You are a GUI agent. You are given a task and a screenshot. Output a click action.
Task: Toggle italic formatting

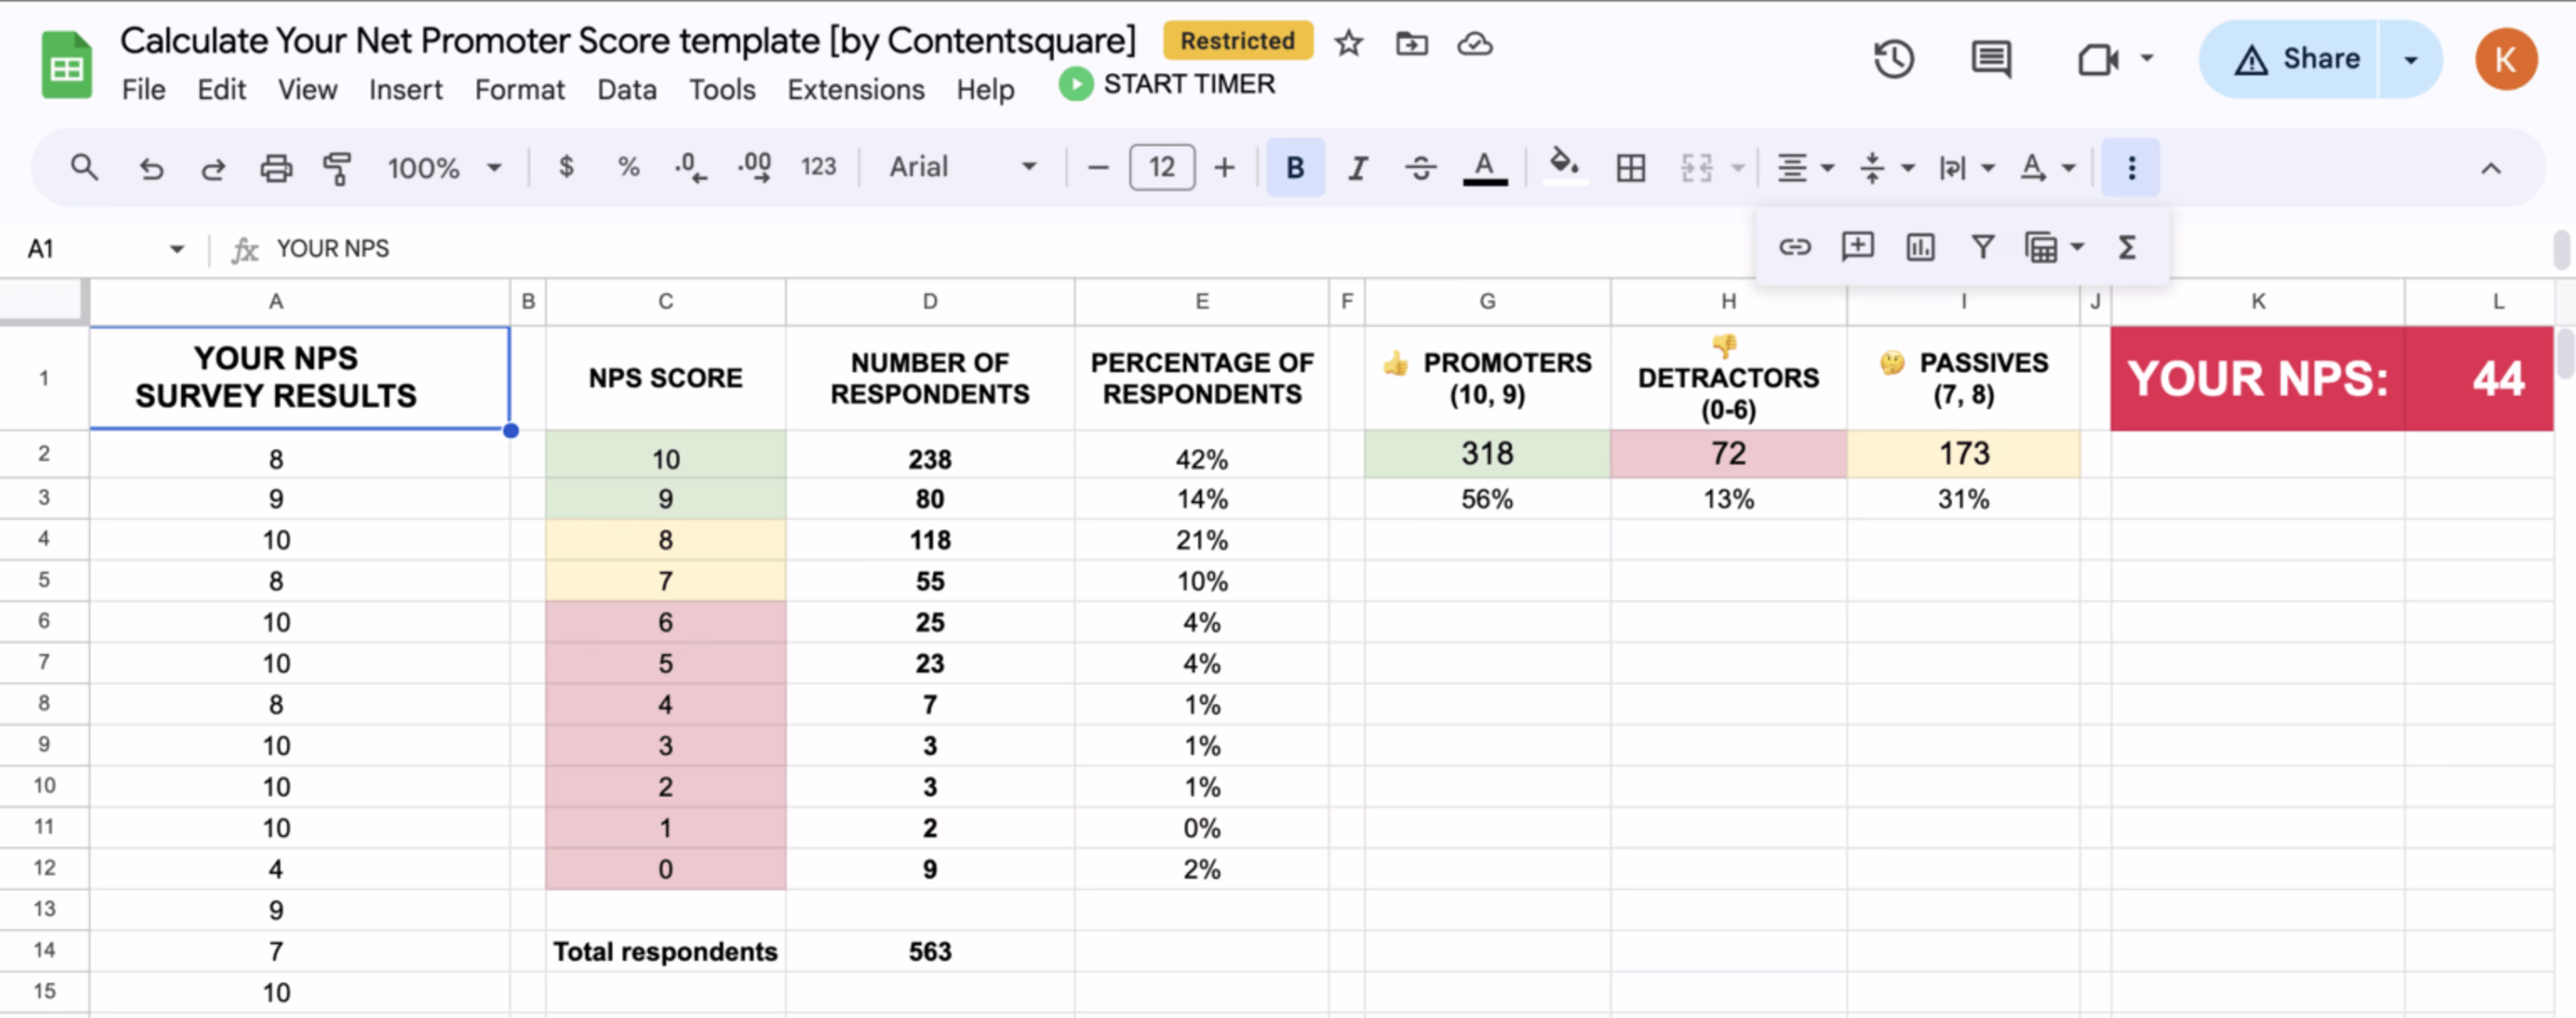point(1357,168)
